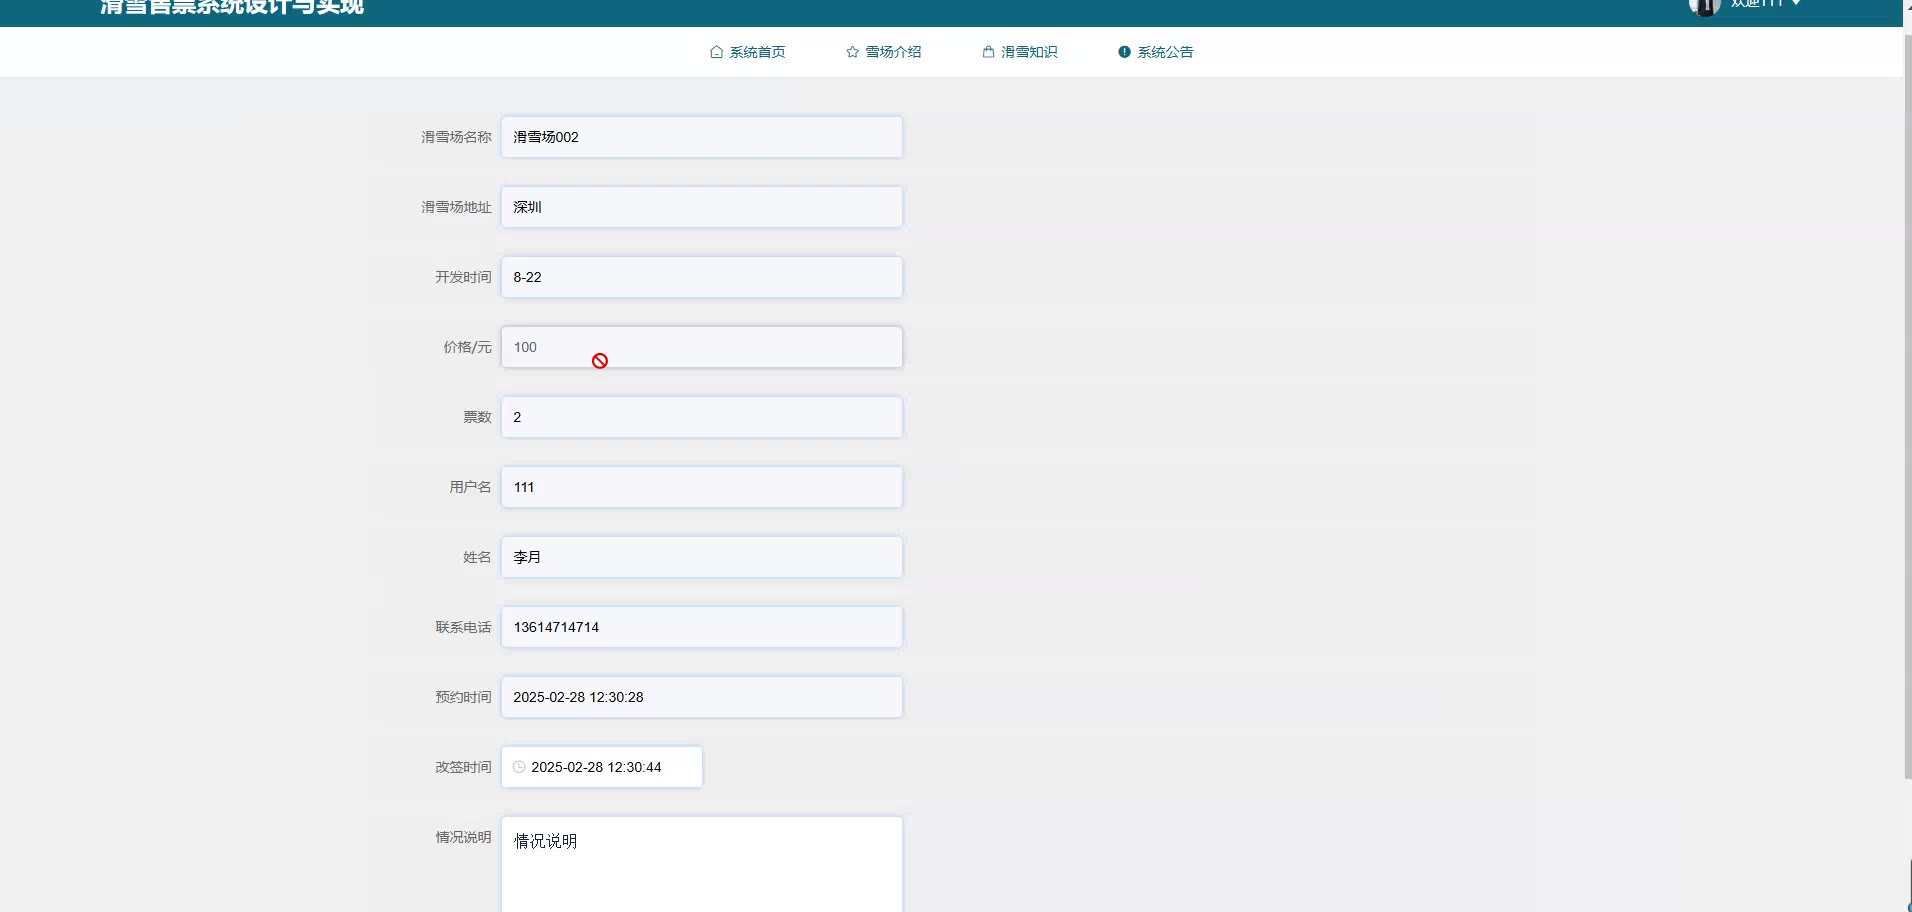Click the 开发时间 field showing 8-22
The image size is (1912, 912).
[702, 277]
